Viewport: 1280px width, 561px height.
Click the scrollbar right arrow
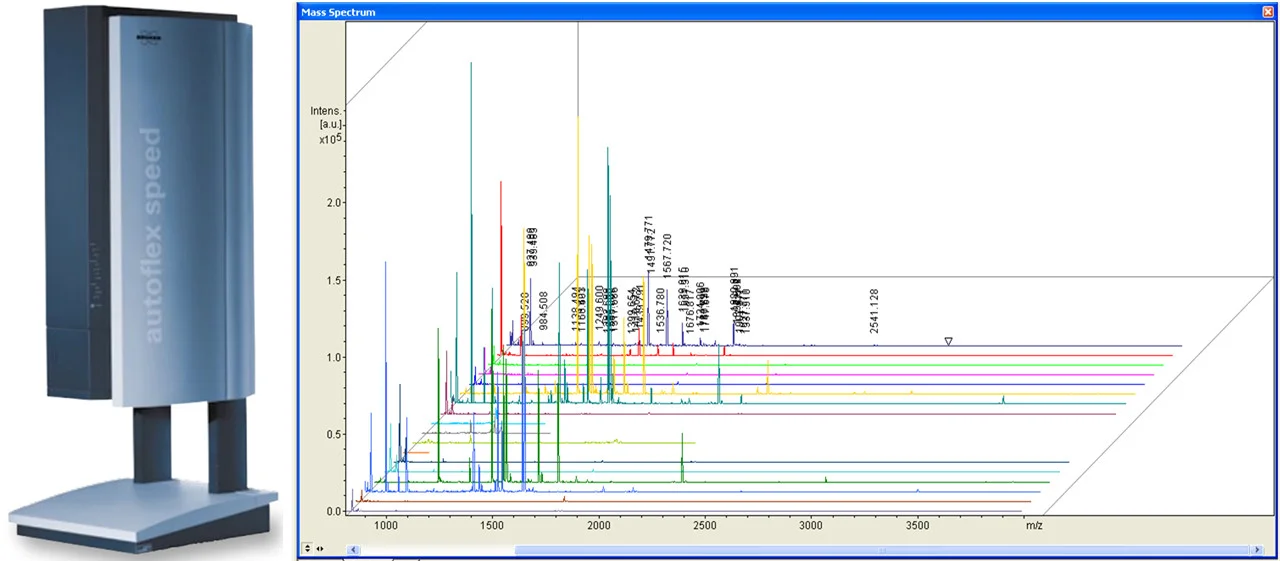1257,550
